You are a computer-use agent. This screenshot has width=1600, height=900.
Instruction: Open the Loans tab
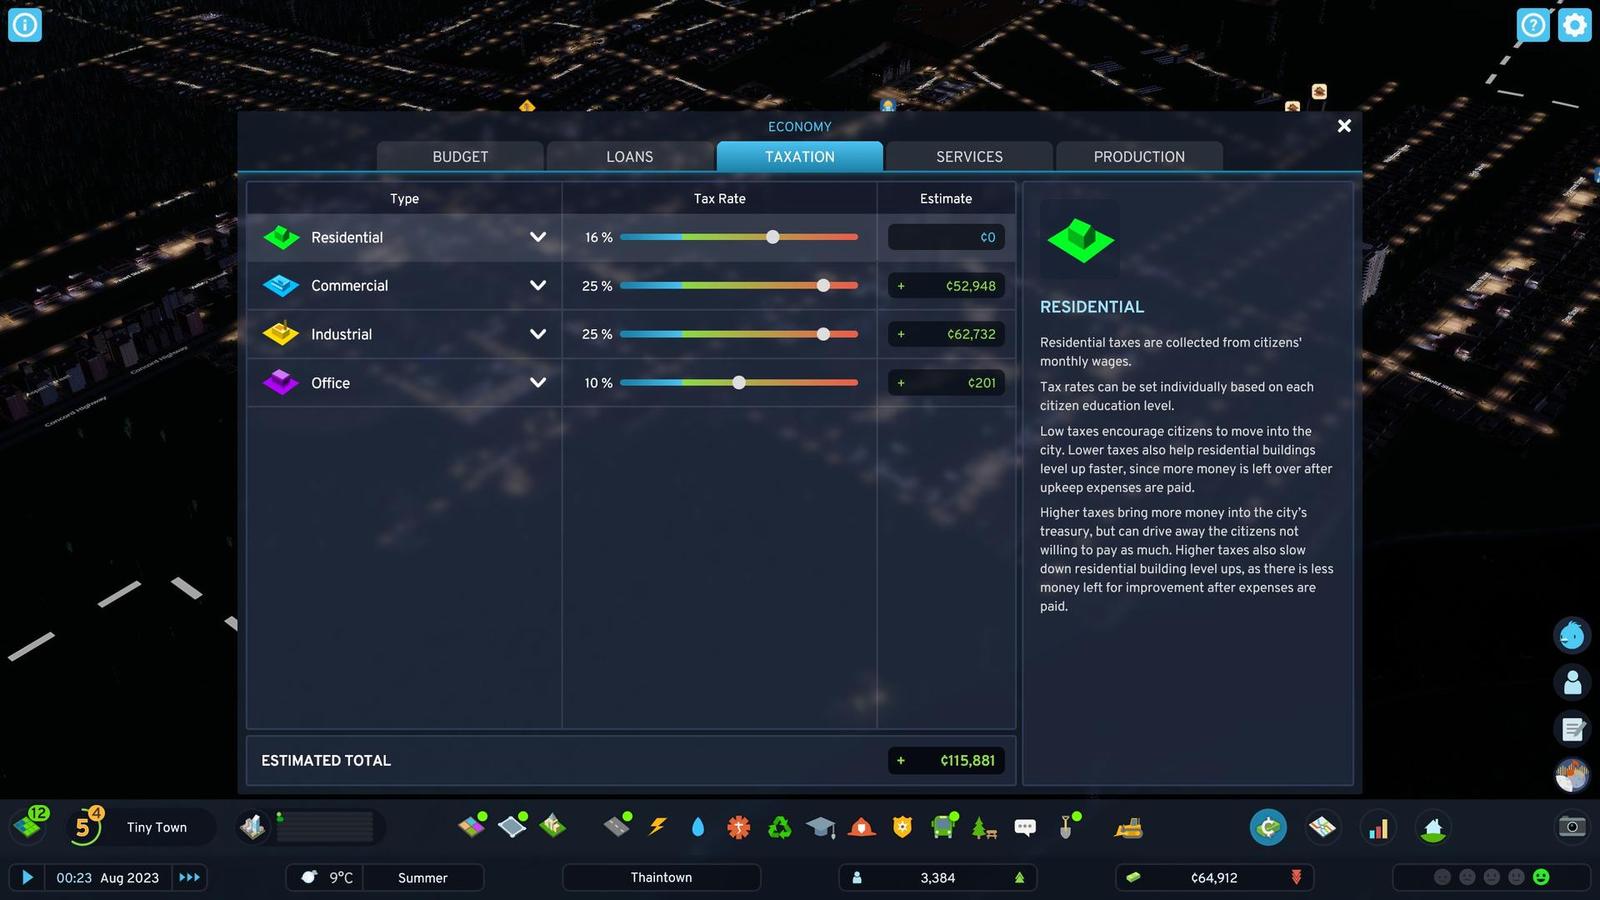[629, 157]
